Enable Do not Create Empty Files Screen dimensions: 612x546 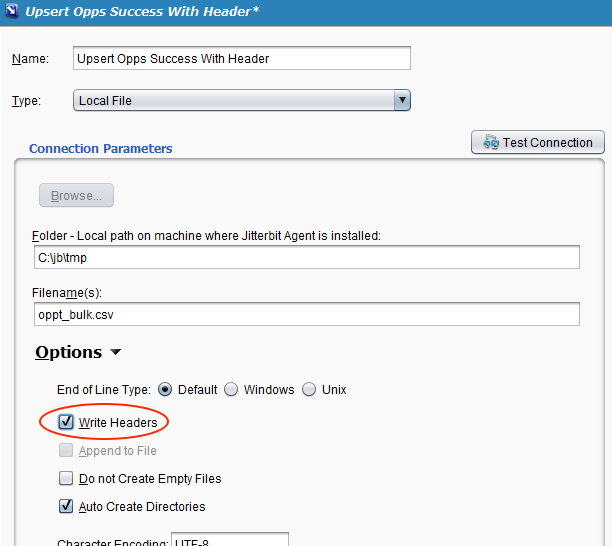click(67, 479)
